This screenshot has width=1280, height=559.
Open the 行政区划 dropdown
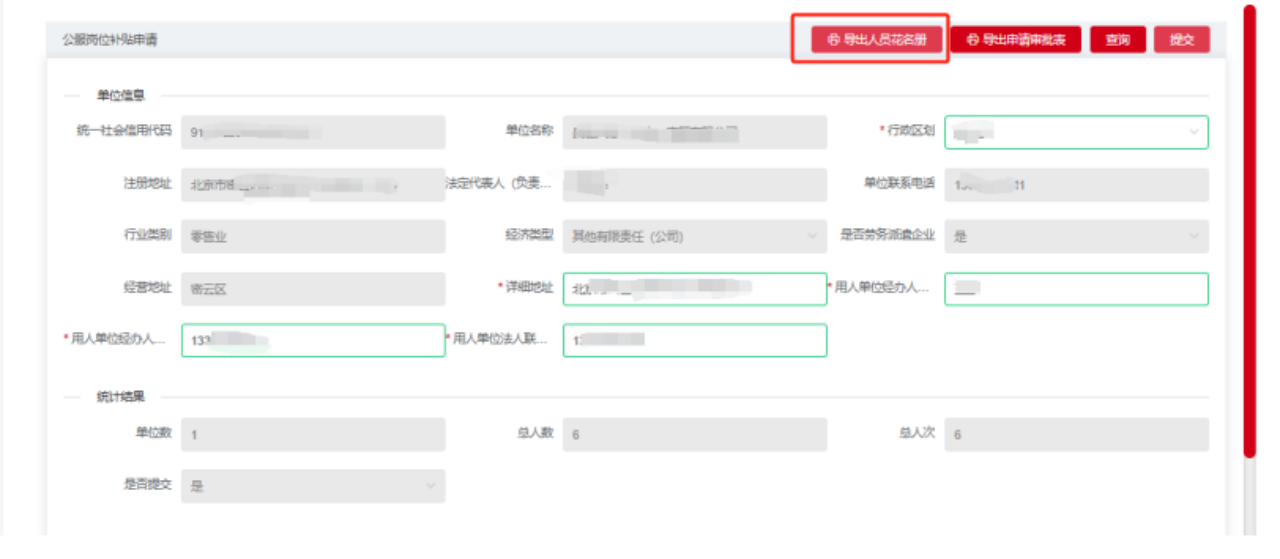pyautogui.click(x=1075, y=132)
